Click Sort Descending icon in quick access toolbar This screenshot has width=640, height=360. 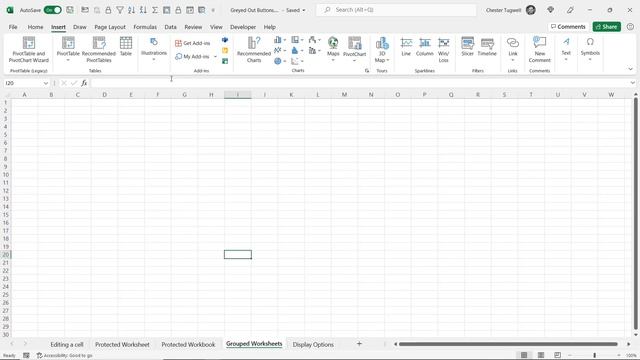pyautogui.click(x=143, y=10)
